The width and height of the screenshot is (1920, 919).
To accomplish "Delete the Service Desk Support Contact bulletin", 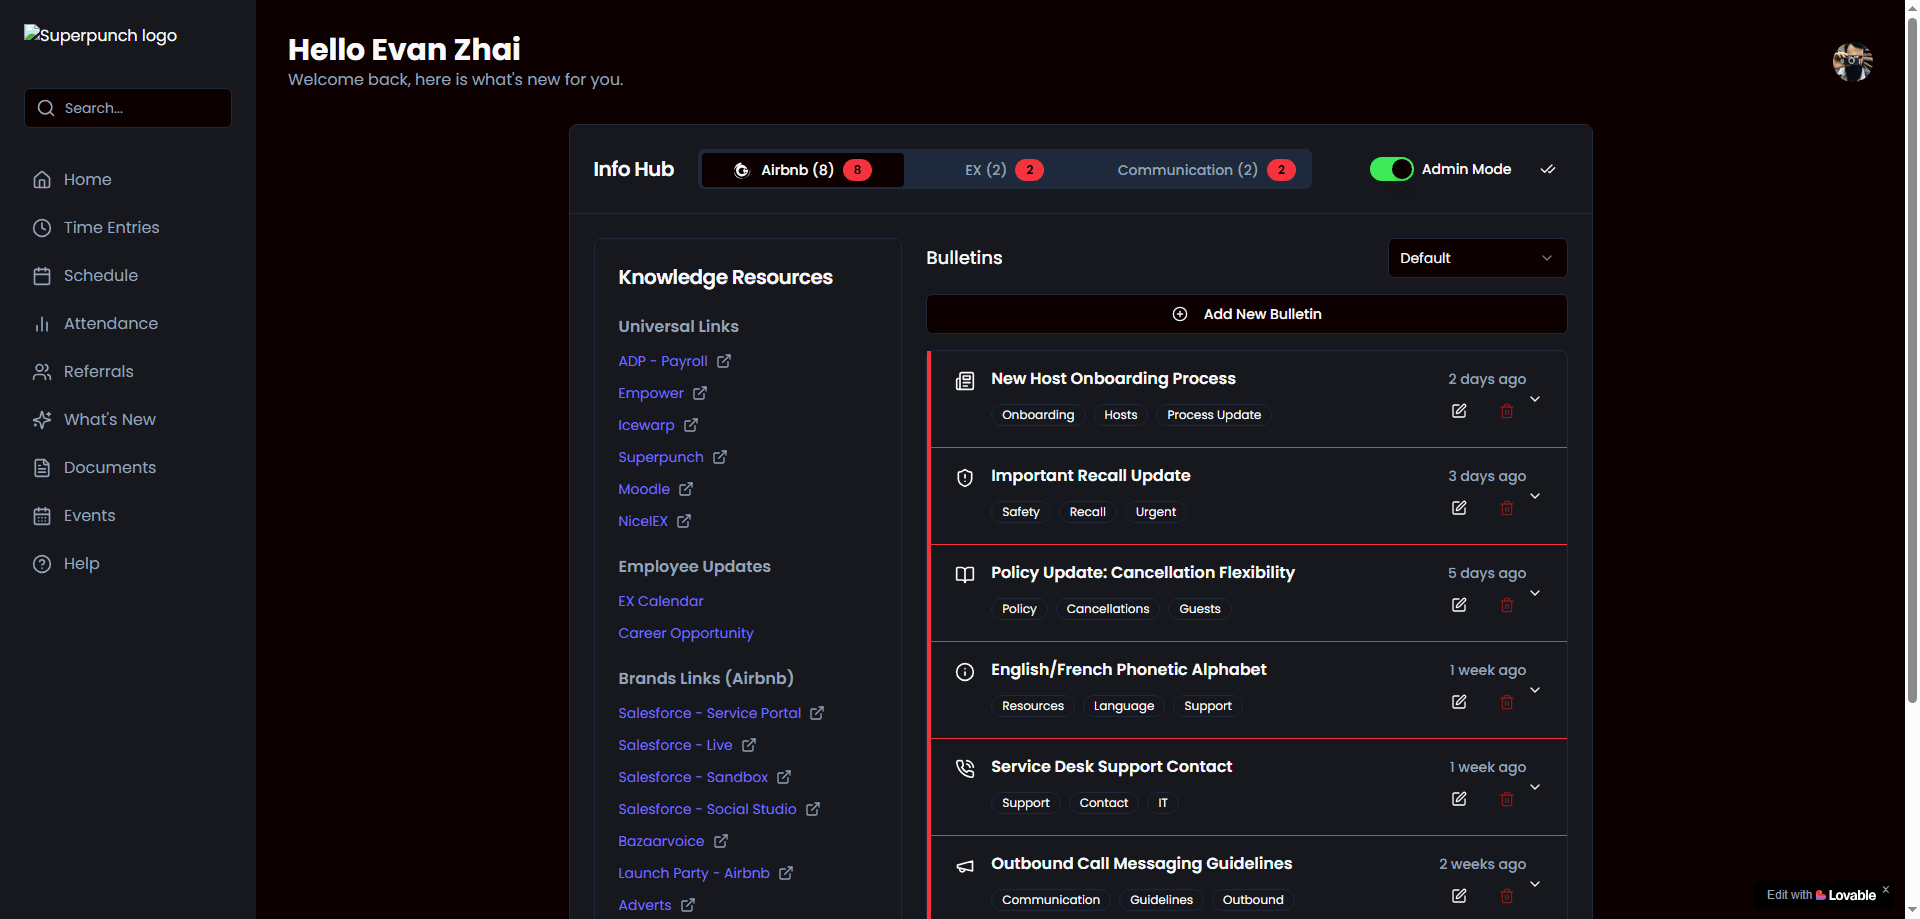I will tap(1507, 799).
